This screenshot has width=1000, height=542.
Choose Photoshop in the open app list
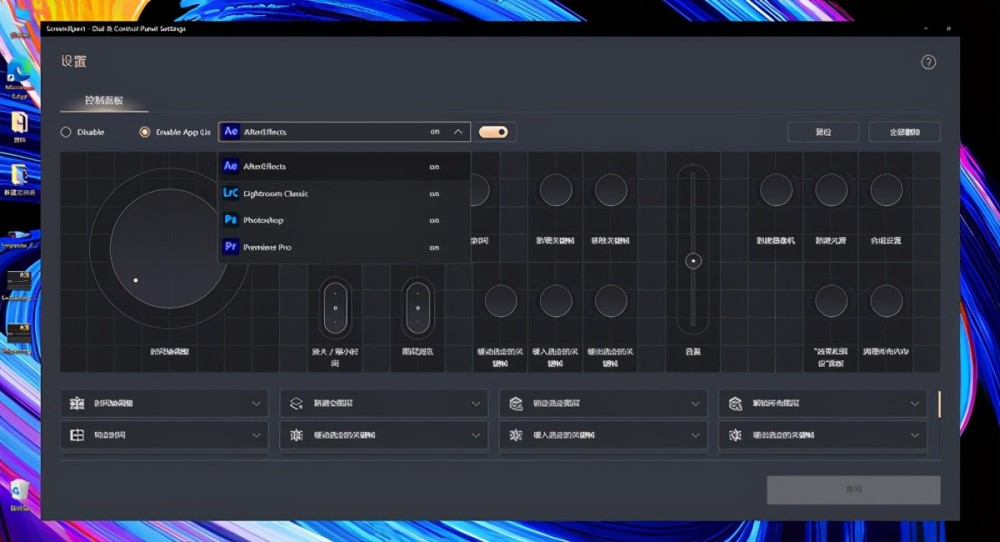point(344,220)
